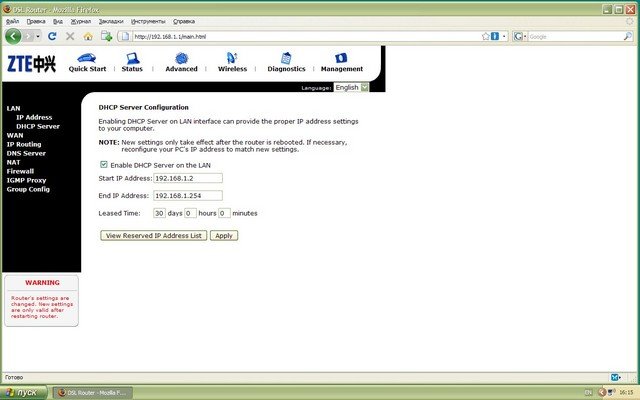Image resolution: width=640 pixels, height=400 pixels.
Task: Click the Windows Пуск start button
Action: pos(22,392)
